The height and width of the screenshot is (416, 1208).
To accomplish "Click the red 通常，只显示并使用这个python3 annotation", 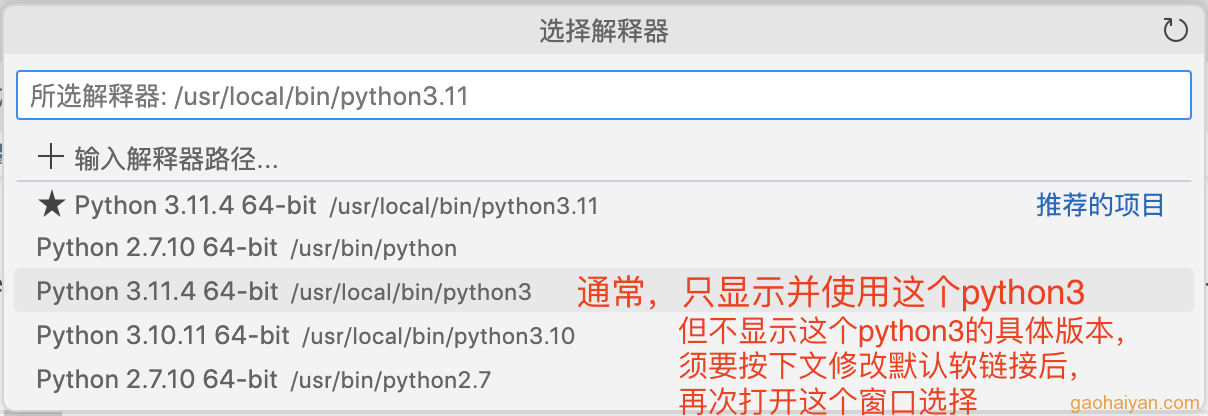I will pos(831,292).
